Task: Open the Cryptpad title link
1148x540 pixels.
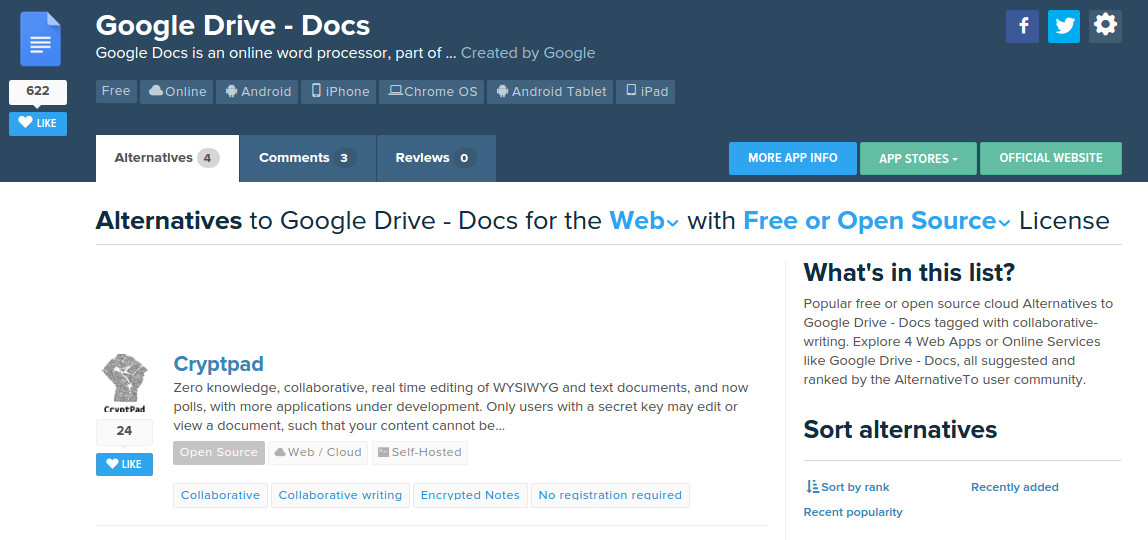Action: coord(218,364)
